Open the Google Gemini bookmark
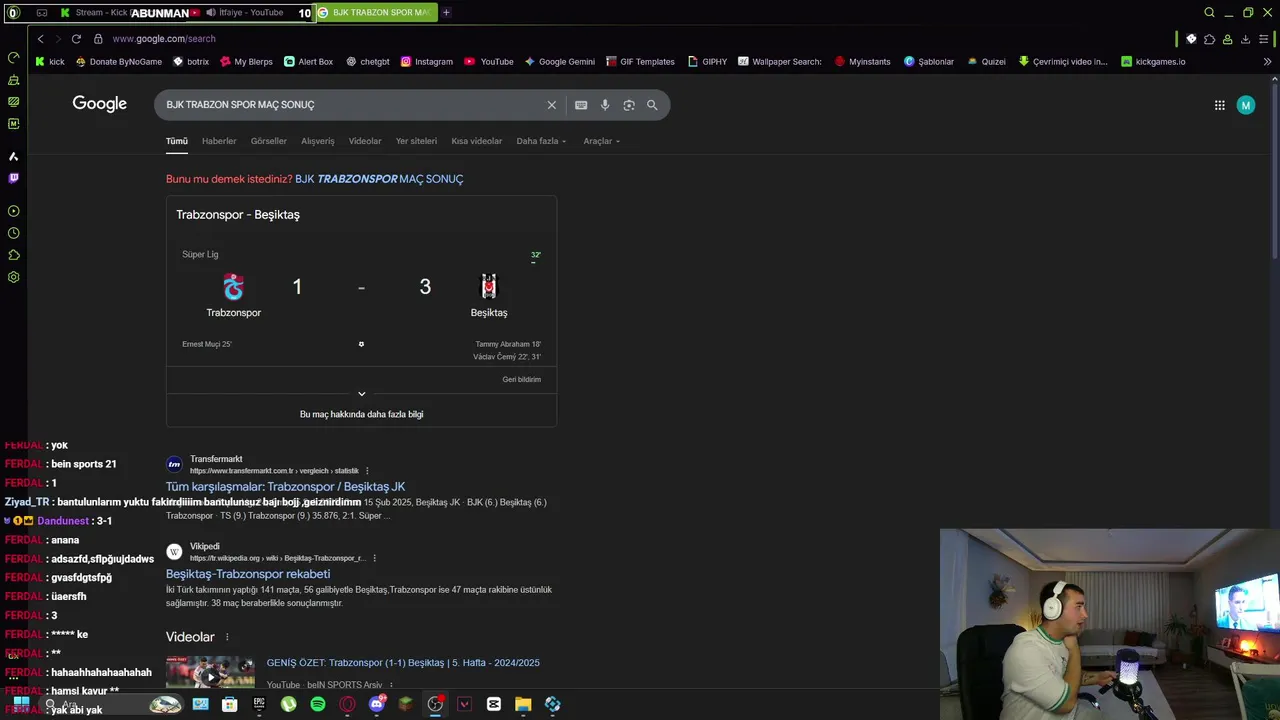The width and height of the screenshot is (1280, 720). tap(560, 62)
